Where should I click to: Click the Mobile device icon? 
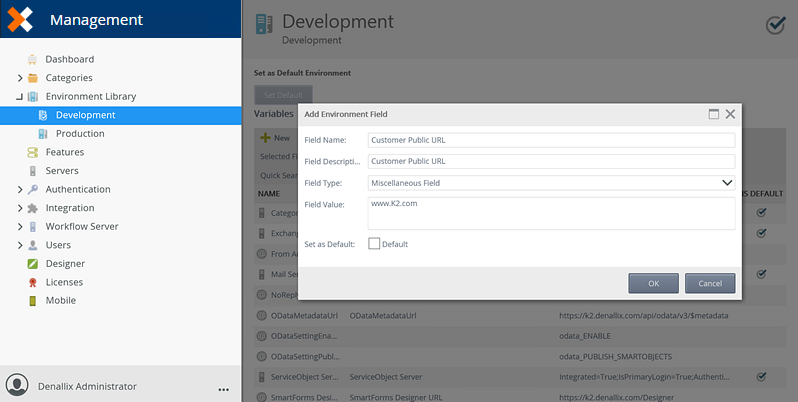click(x=33, y=300)
